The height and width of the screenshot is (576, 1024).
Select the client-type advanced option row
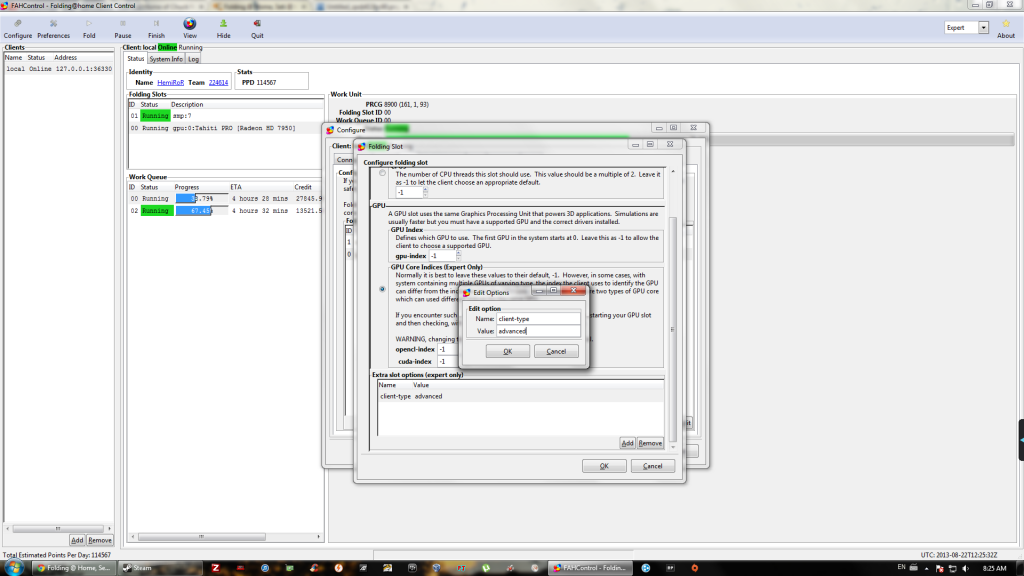(520, 396)
